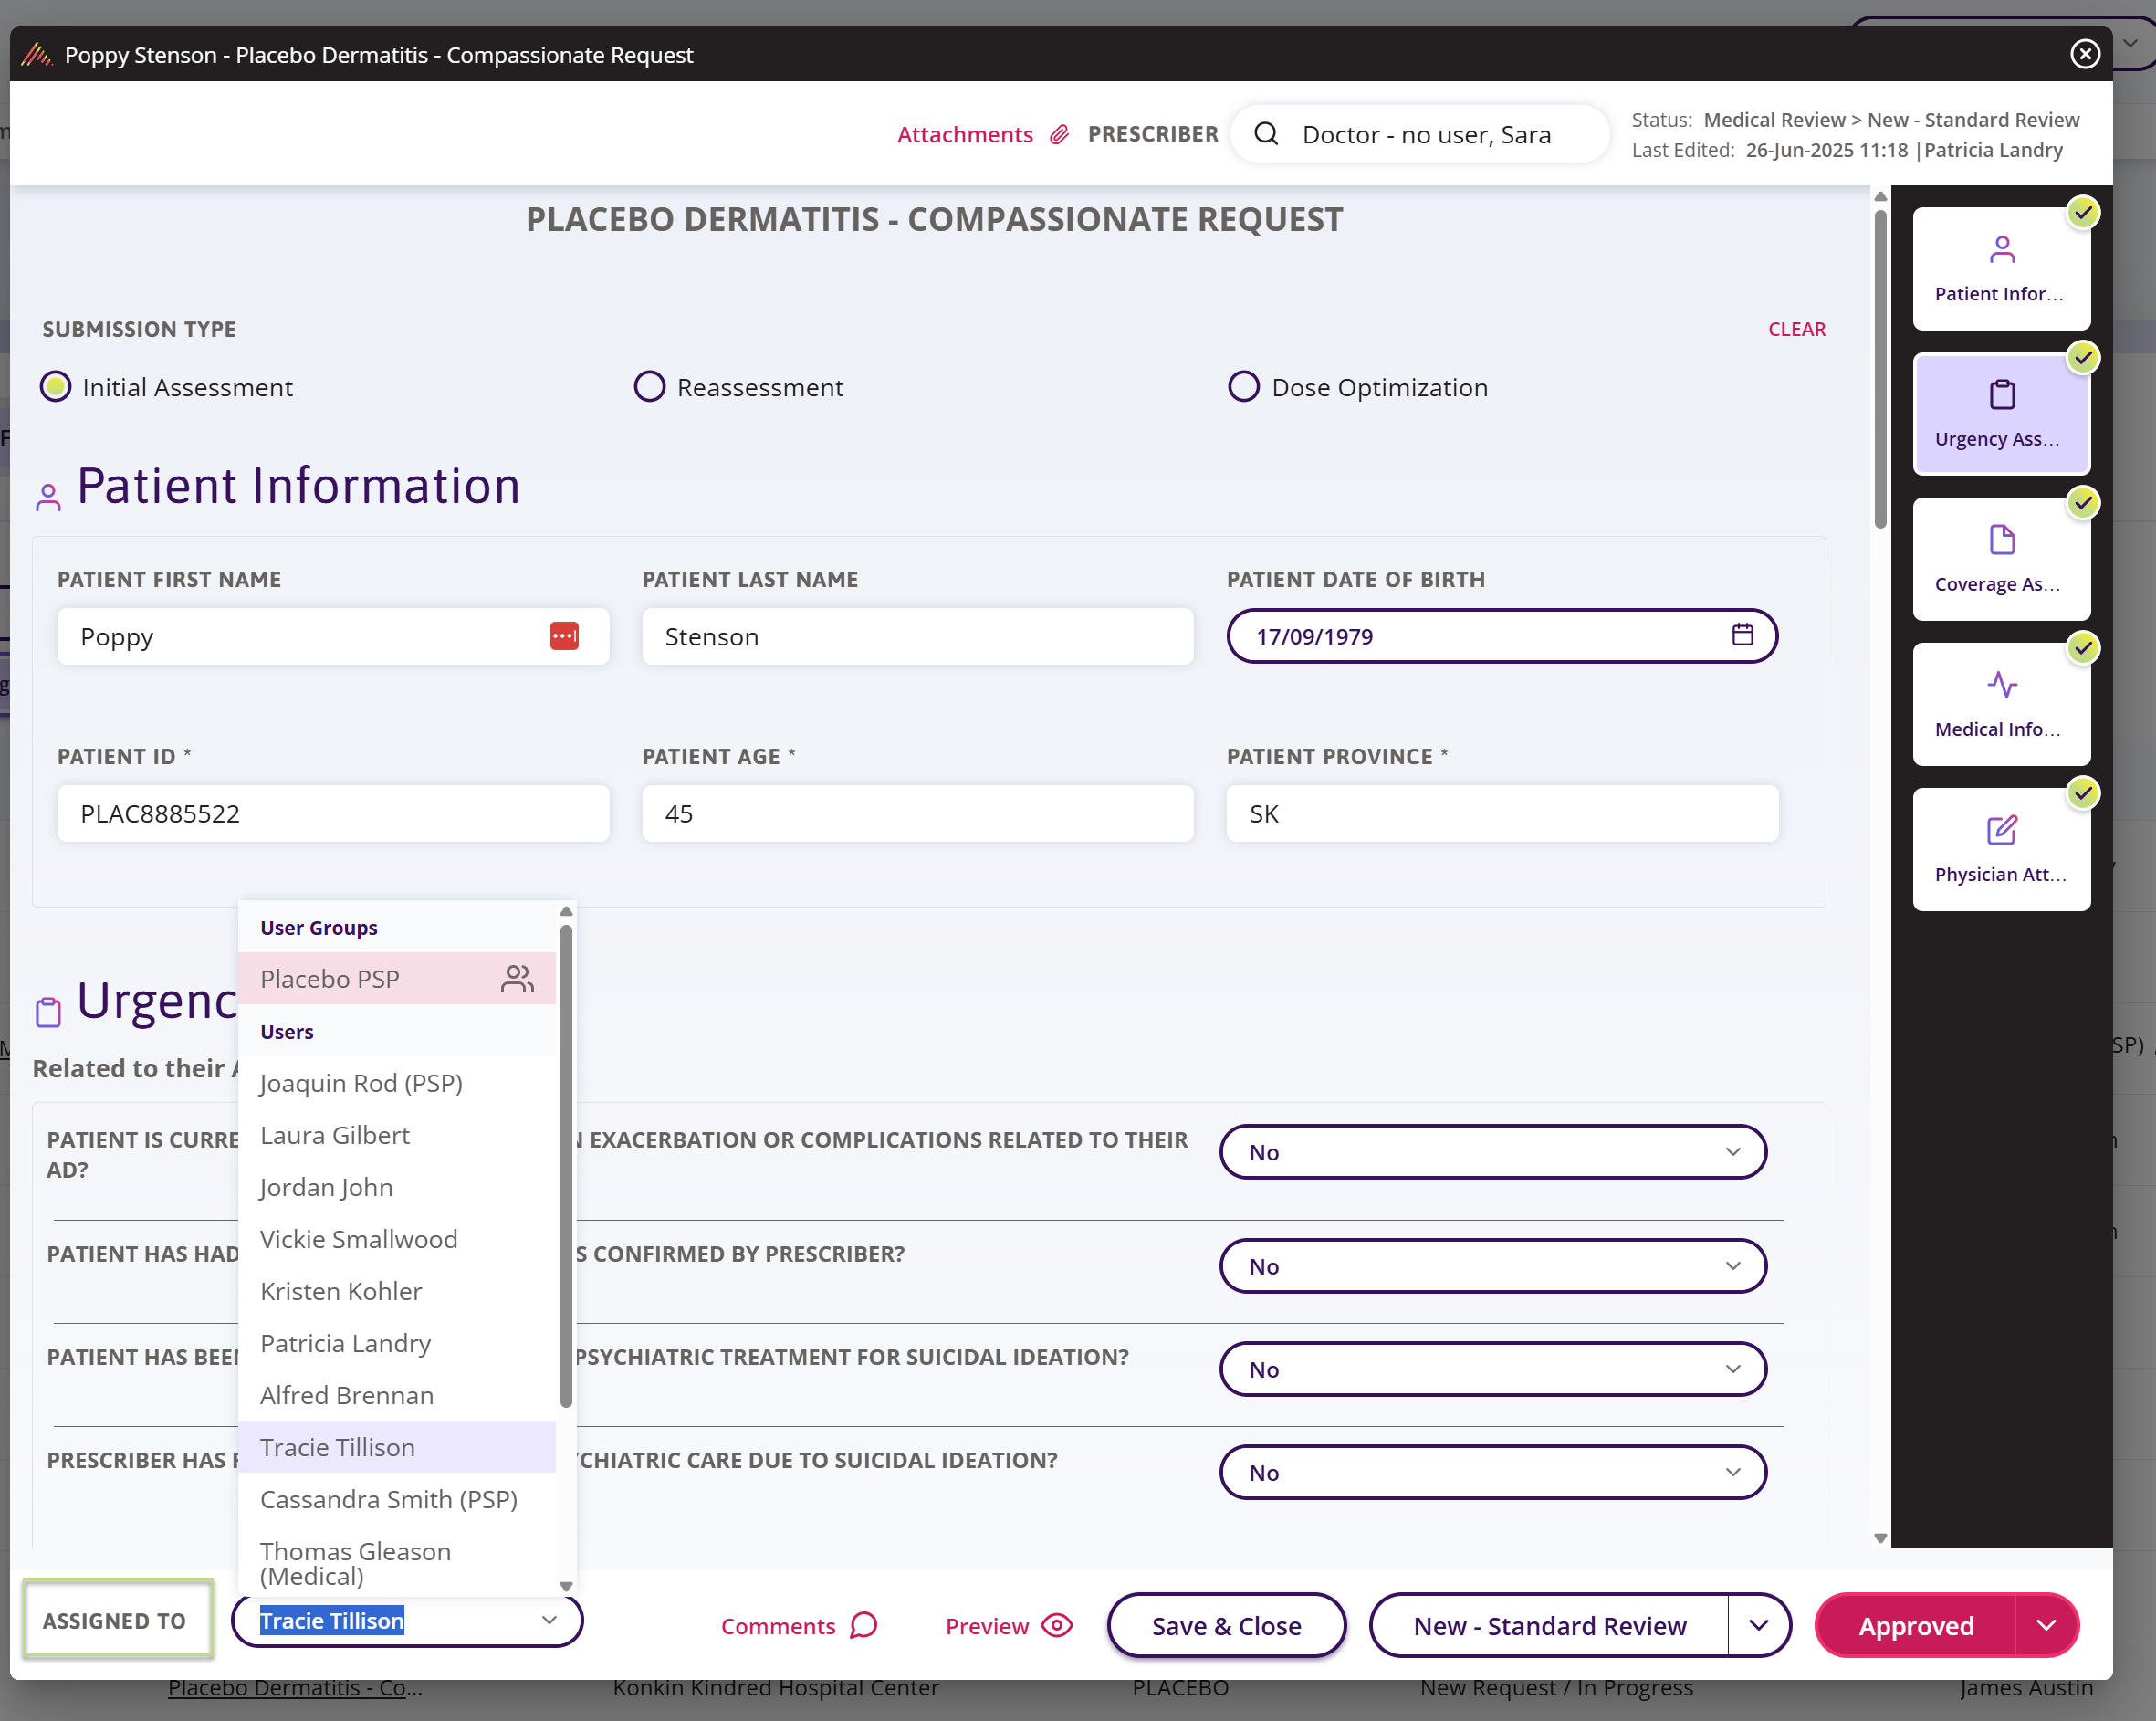Click the user group icon beside Placebo PSP
The height and width of the screenshot is (1721, 2156).
pyautogui.click(x=517, y=978)
